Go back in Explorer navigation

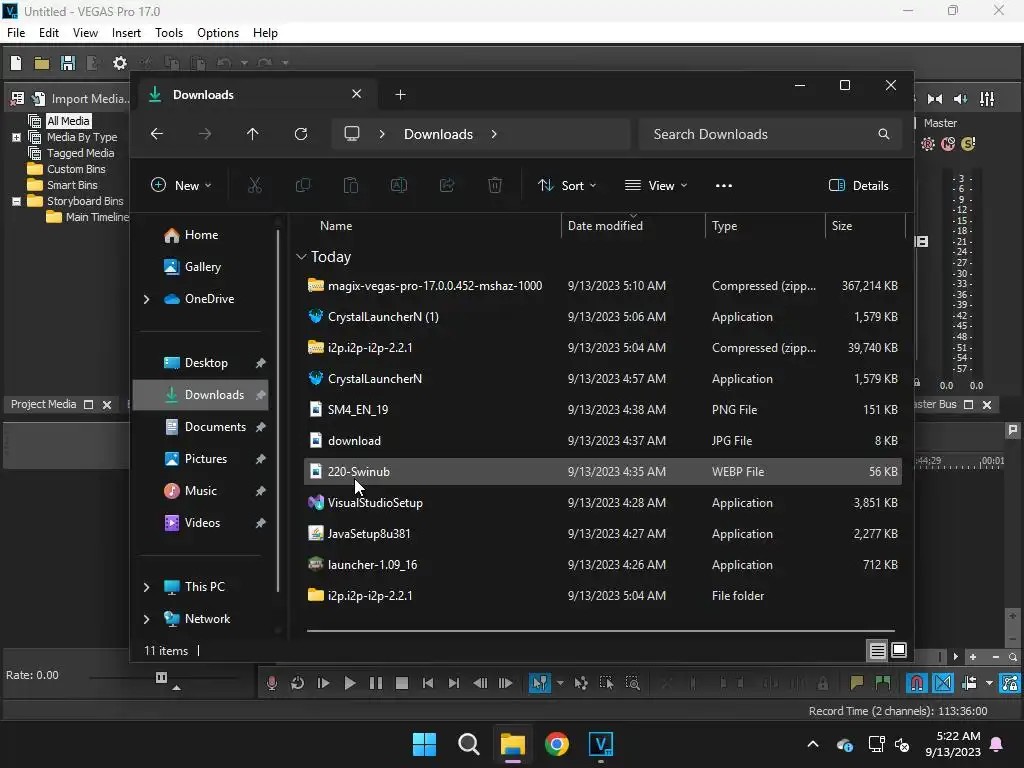pos(157,134)
